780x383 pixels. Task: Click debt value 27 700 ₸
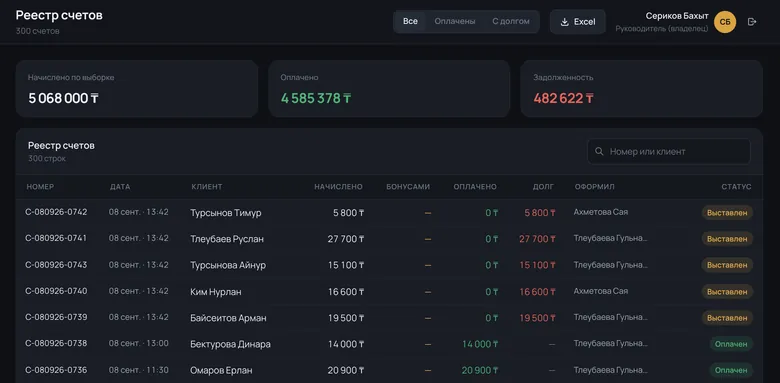point(537,239)
